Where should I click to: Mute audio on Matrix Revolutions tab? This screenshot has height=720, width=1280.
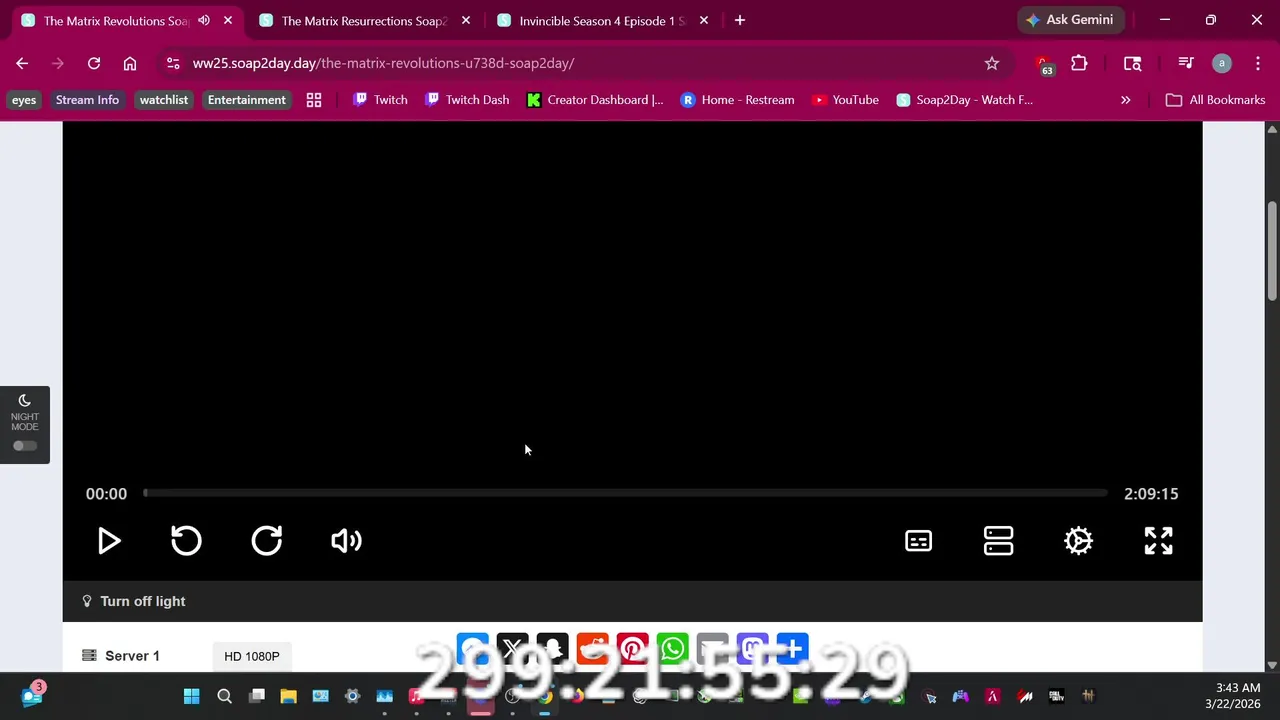coord(204,20)
